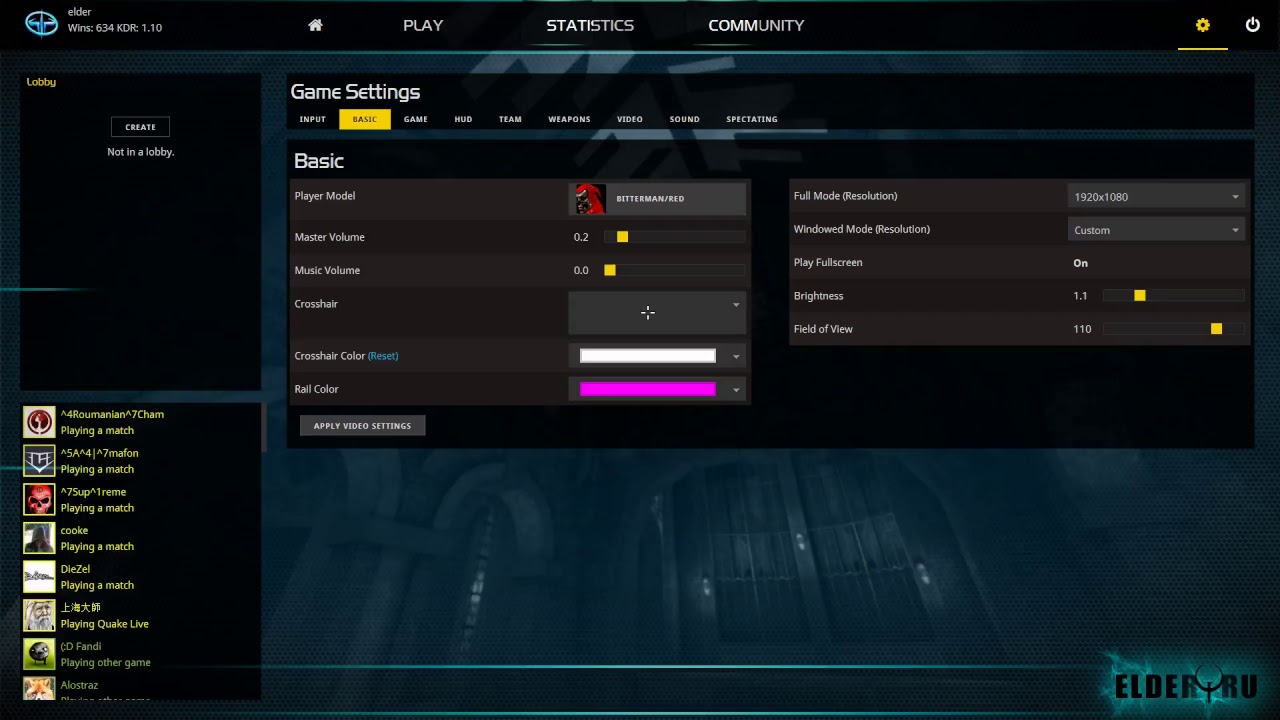Click the Bitterman/Red player model button

pyautogui.click(x=658, y=199)
